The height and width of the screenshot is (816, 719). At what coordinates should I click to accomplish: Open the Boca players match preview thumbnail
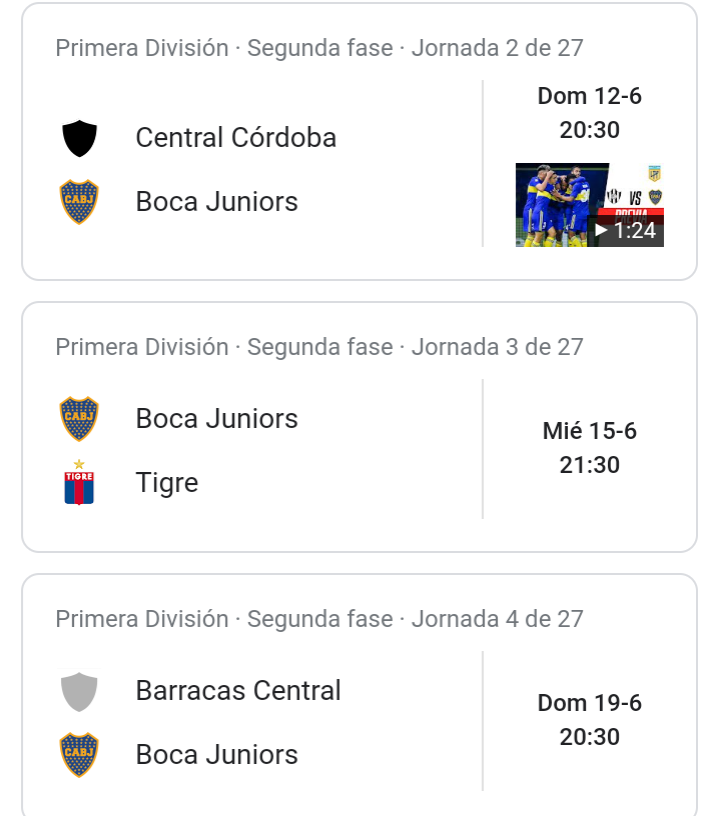tap(589, 205)
